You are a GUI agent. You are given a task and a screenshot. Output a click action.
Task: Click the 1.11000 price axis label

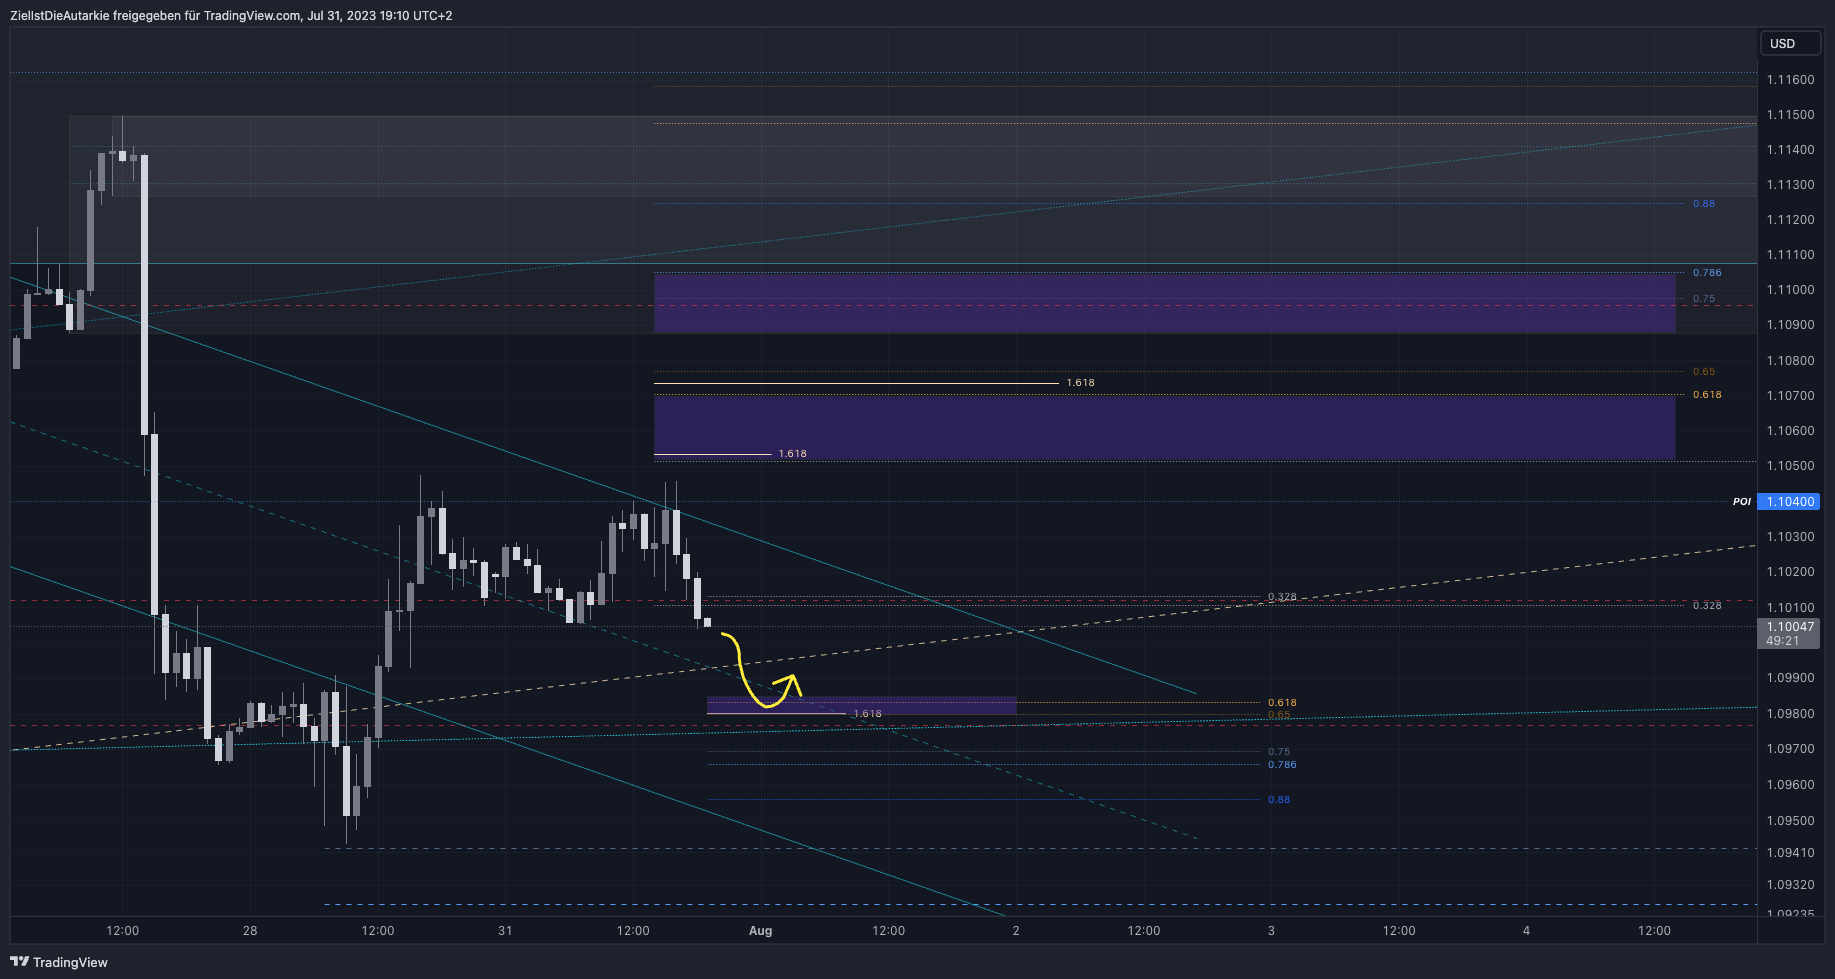pos(1790,289)
